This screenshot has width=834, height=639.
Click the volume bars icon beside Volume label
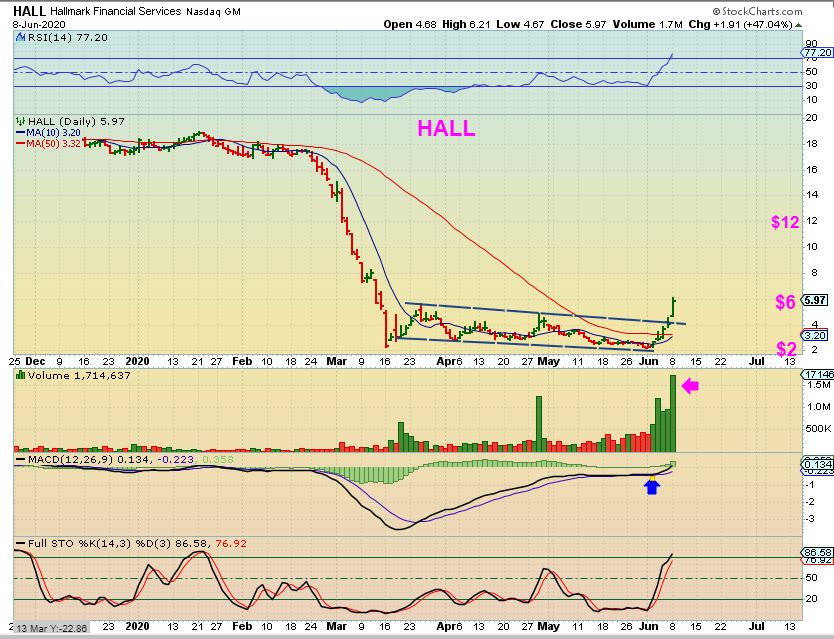coord(21,375)
